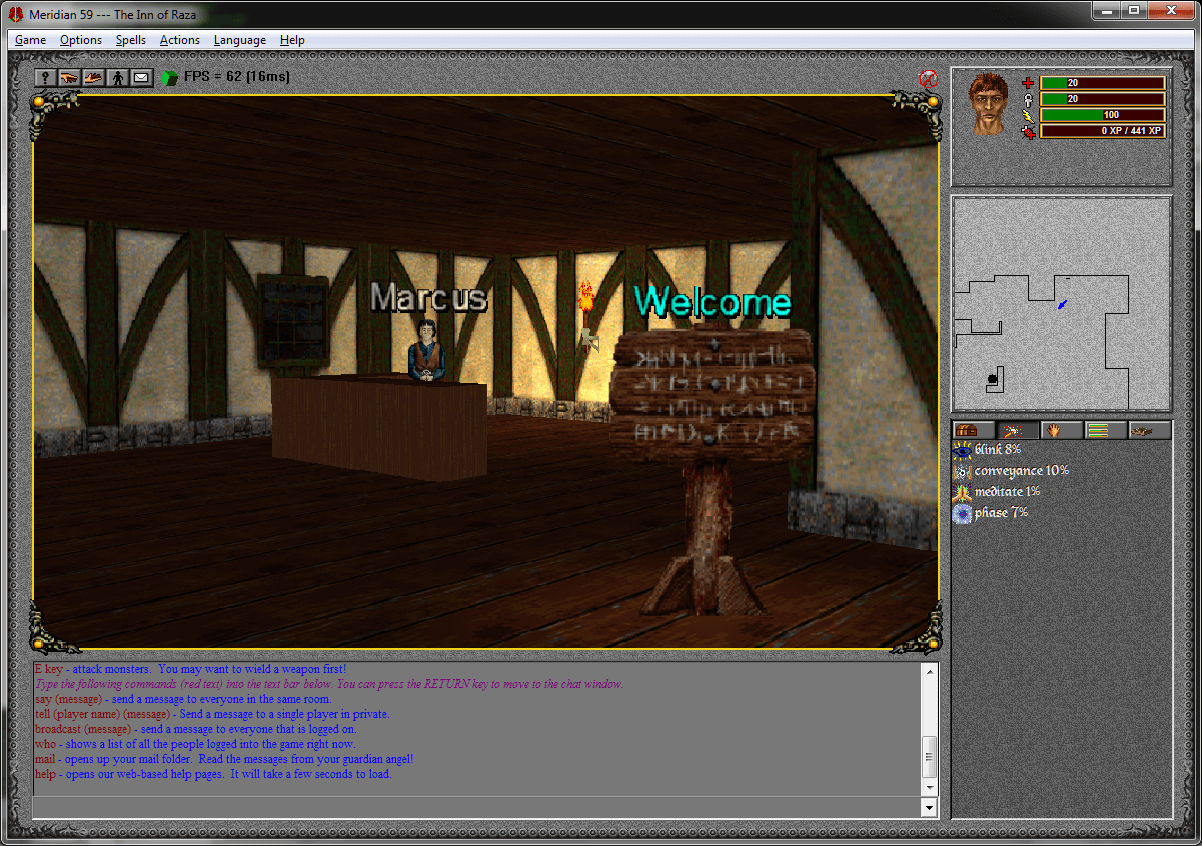Screen dimensions: 1202x846
Task: Click the chat text input bar
Action: (476, 808)
